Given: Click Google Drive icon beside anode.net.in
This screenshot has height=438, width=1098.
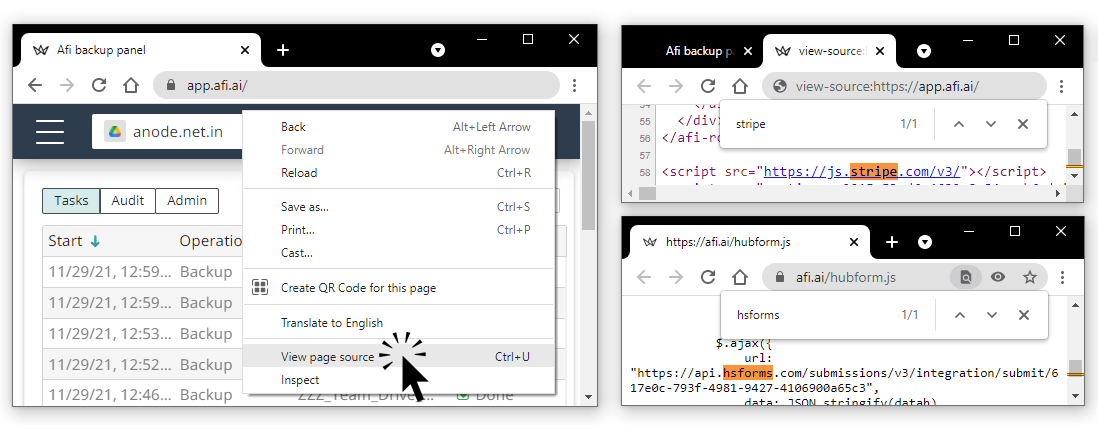Looking at the screenshot, I should [x=115, y=131].
